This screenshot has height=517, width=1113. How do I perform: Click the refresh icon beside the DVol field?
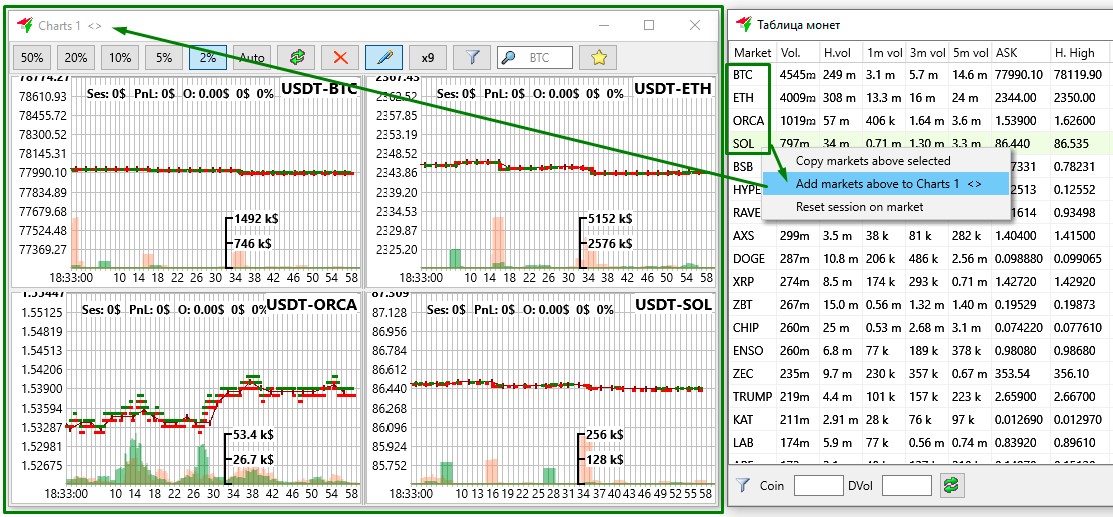point(951,485)
